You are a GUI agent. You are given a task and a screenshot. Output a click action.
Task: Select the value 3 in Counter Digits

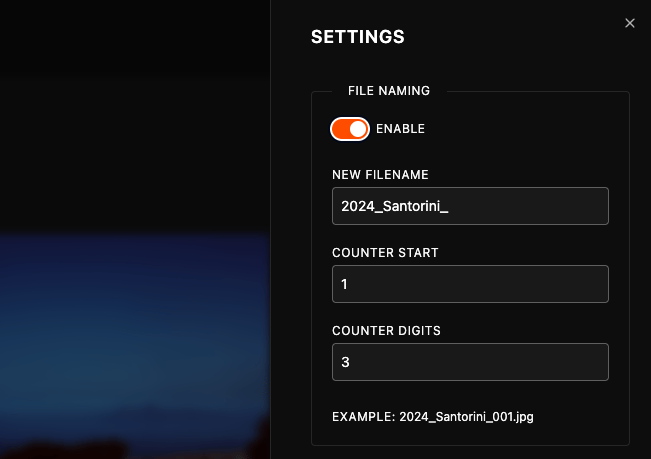(x=345, y=362)
